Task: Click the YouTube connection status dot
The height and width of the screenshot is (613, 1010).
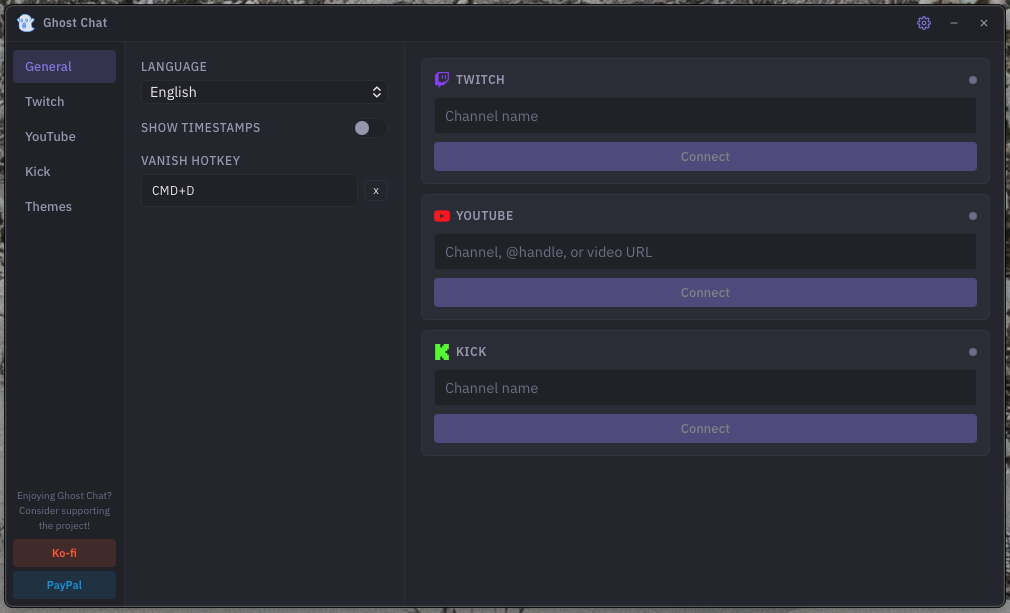Action: click(x=971, y=215)
